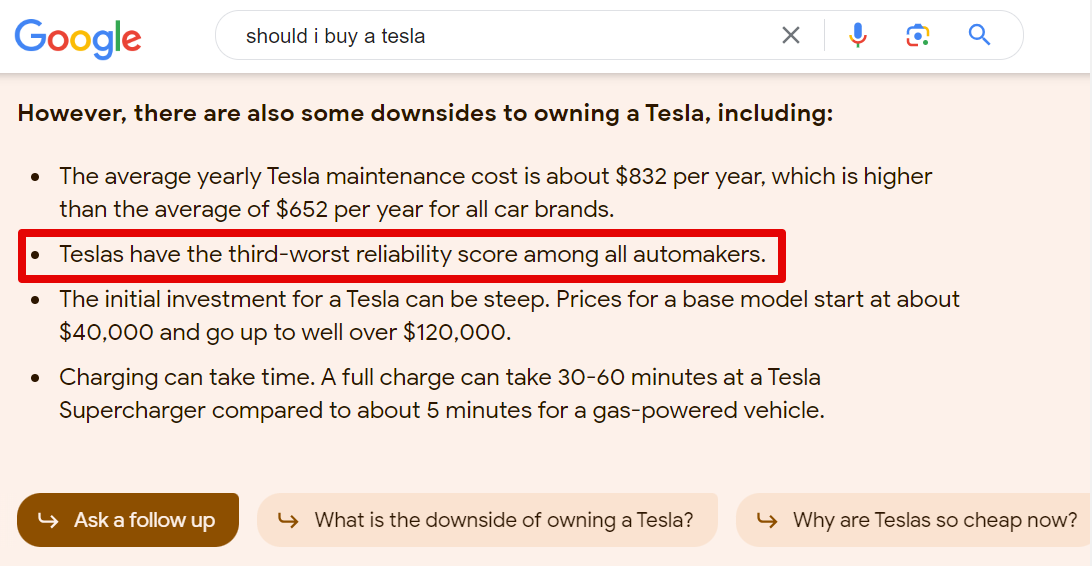Click the bullet about yearly Tesla maintenance cost

coord(495,193)
